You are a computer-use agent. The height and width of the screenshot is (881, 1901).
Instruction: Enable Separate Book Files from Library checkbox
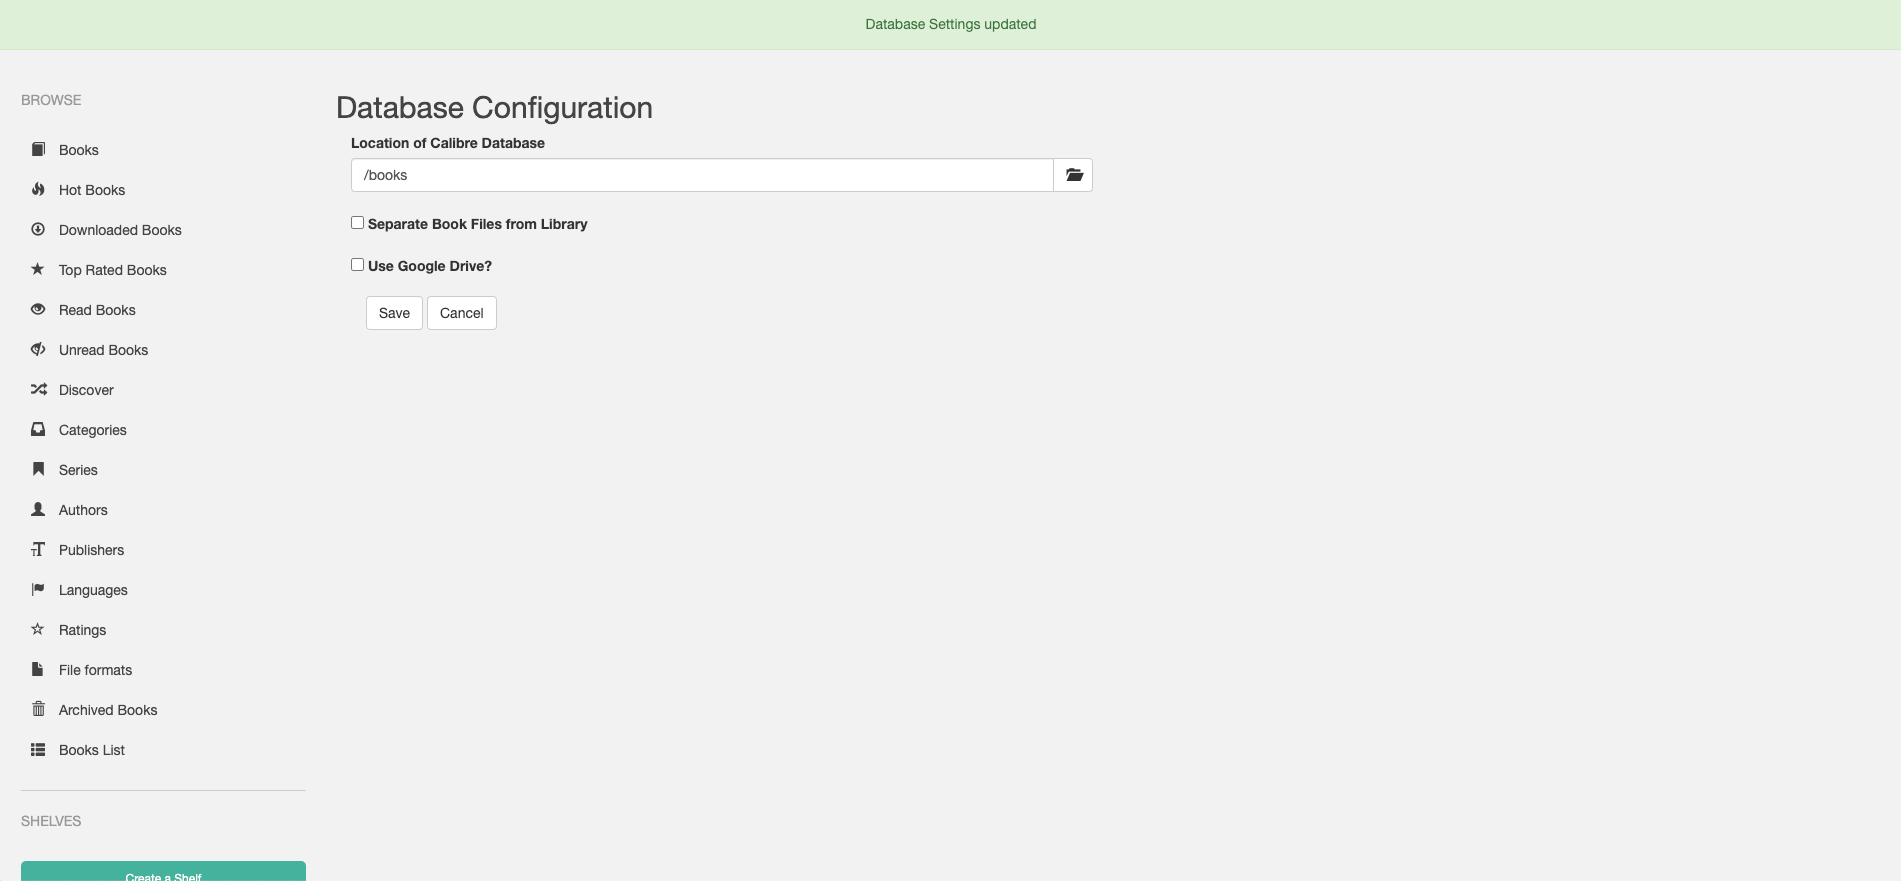[x=357, y=223]
